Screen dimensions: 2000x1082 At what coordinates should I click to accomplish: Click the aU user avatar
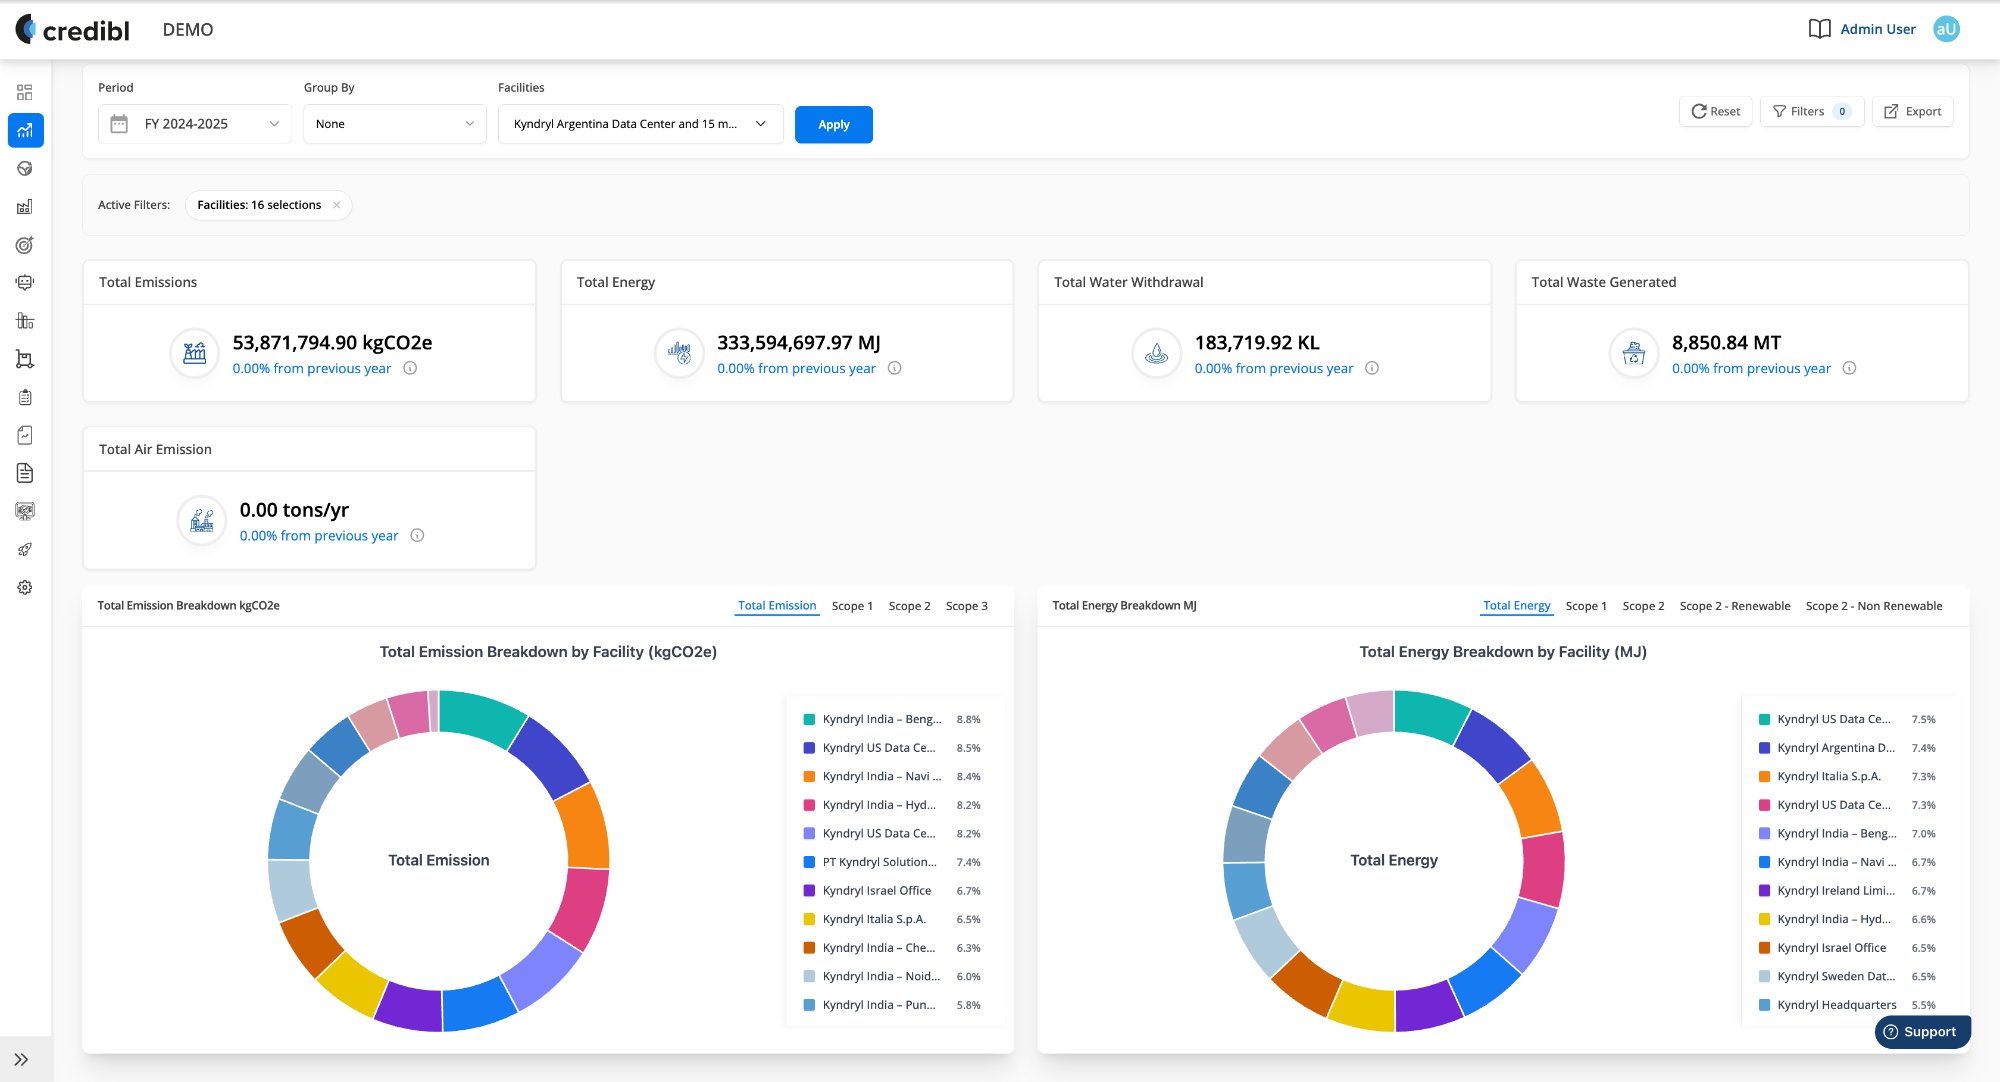(1946, 29)
